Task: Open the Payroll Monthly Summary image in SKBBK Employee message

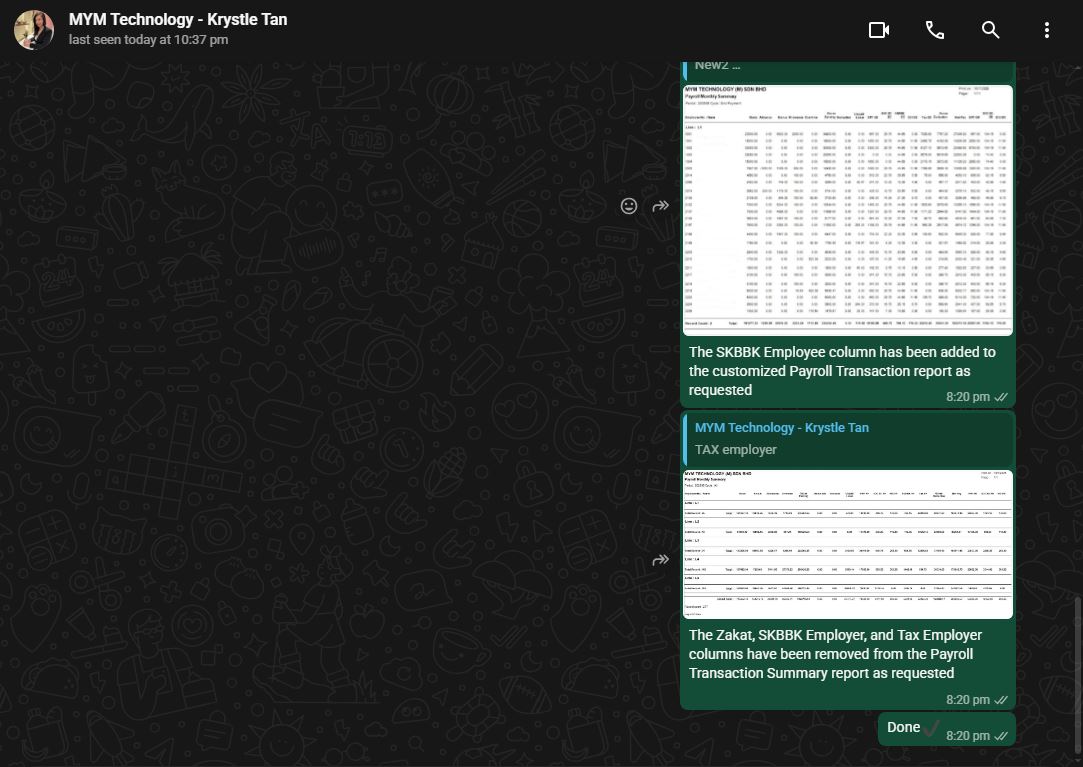Action: [x=847, y=210]
